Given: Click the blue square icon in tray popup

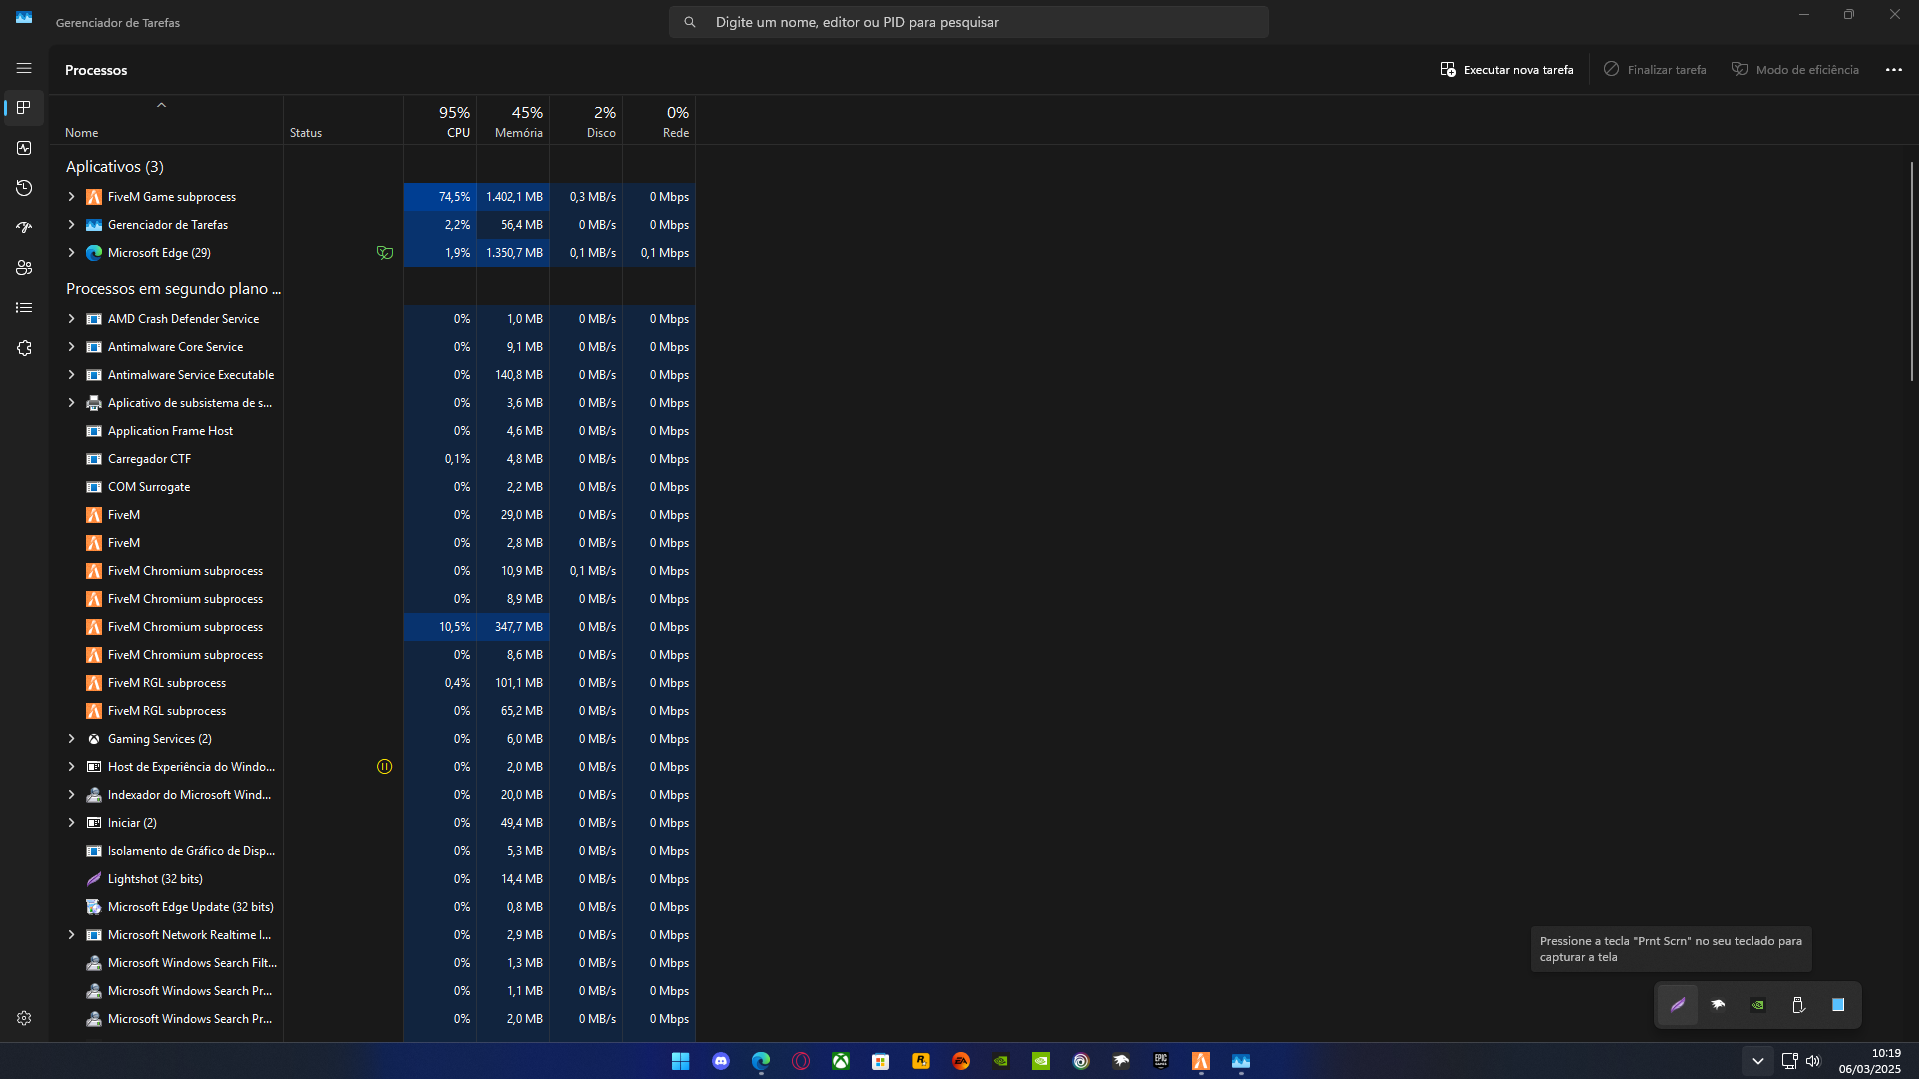Looking at the screenshot, I should [x=1838, y=1005].
